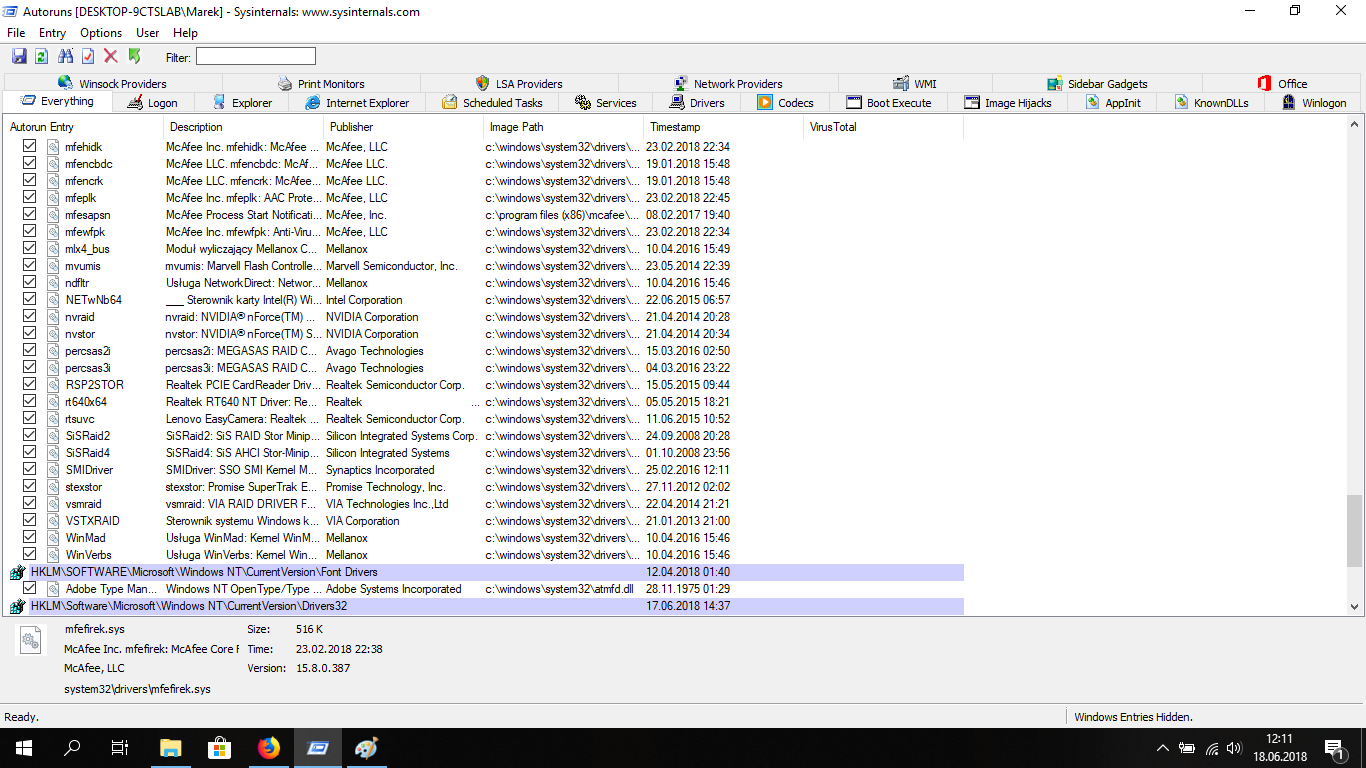Click the Autoruns taskbar icon
1366x768 pixels.
318,748
